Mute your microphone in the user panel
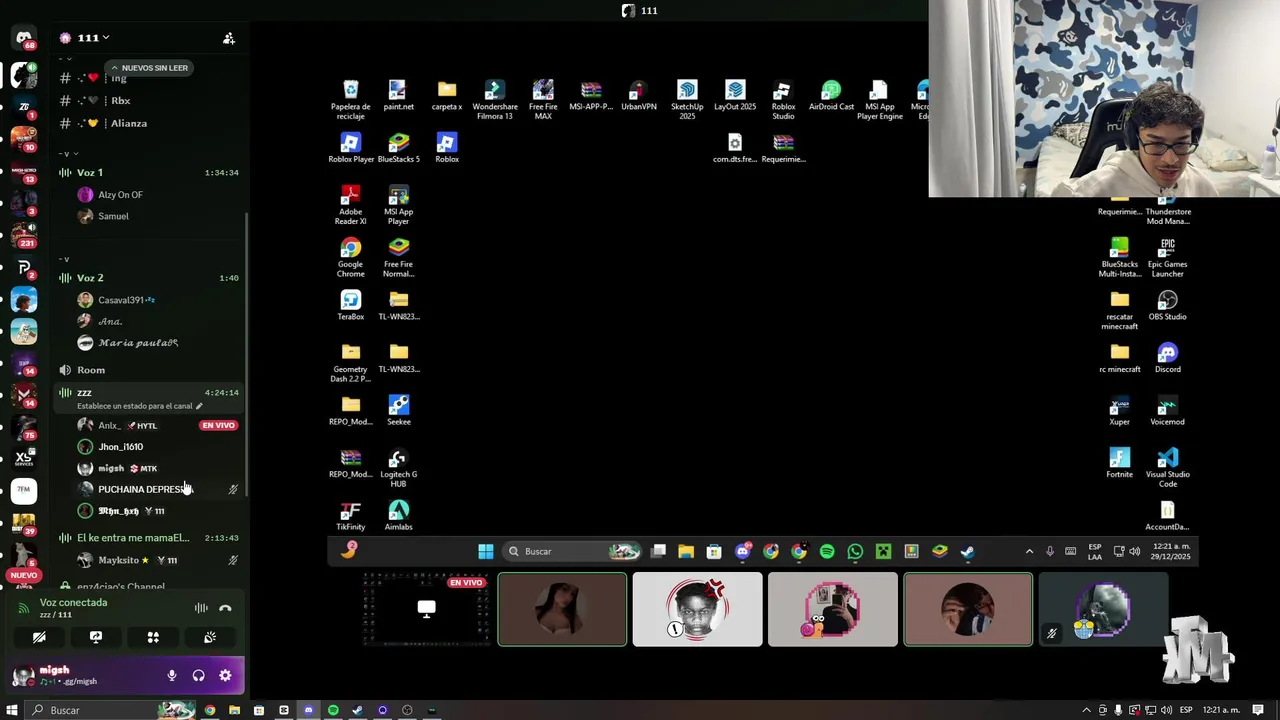The height and width of the screenshot is (720, 1280). click(172, 676)
